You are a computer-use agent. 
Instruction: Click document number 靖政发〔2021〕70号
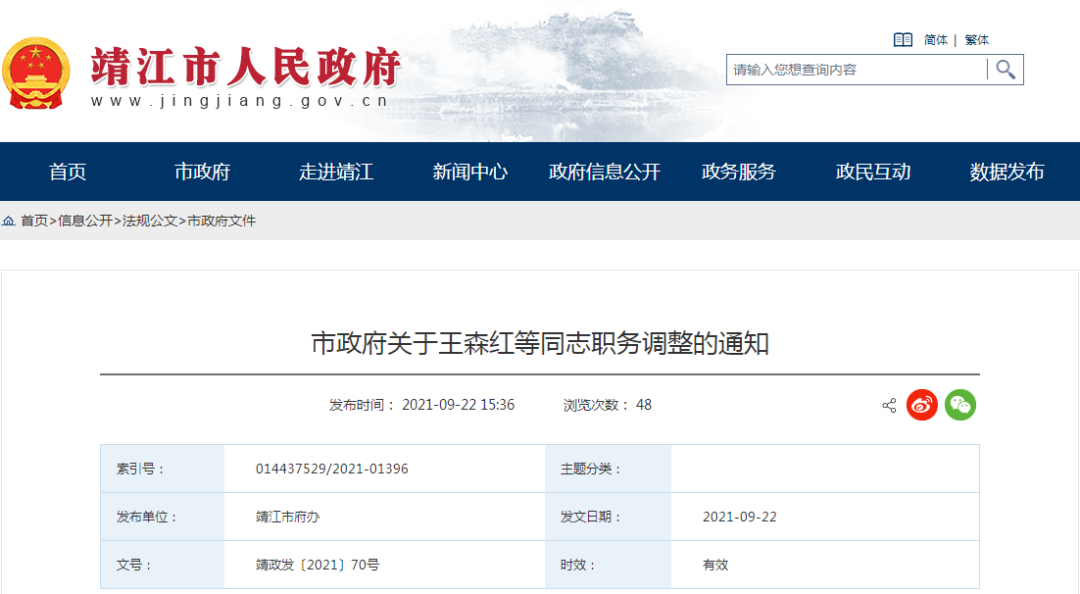point(318,565)
